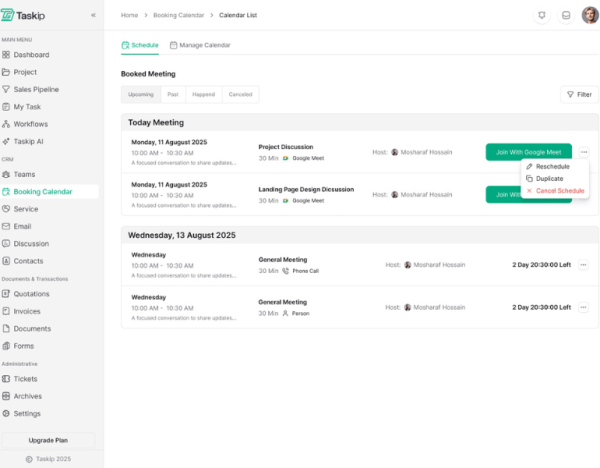Open the inbox icon in header
600x468 pixels.
(x=565, y=16)
